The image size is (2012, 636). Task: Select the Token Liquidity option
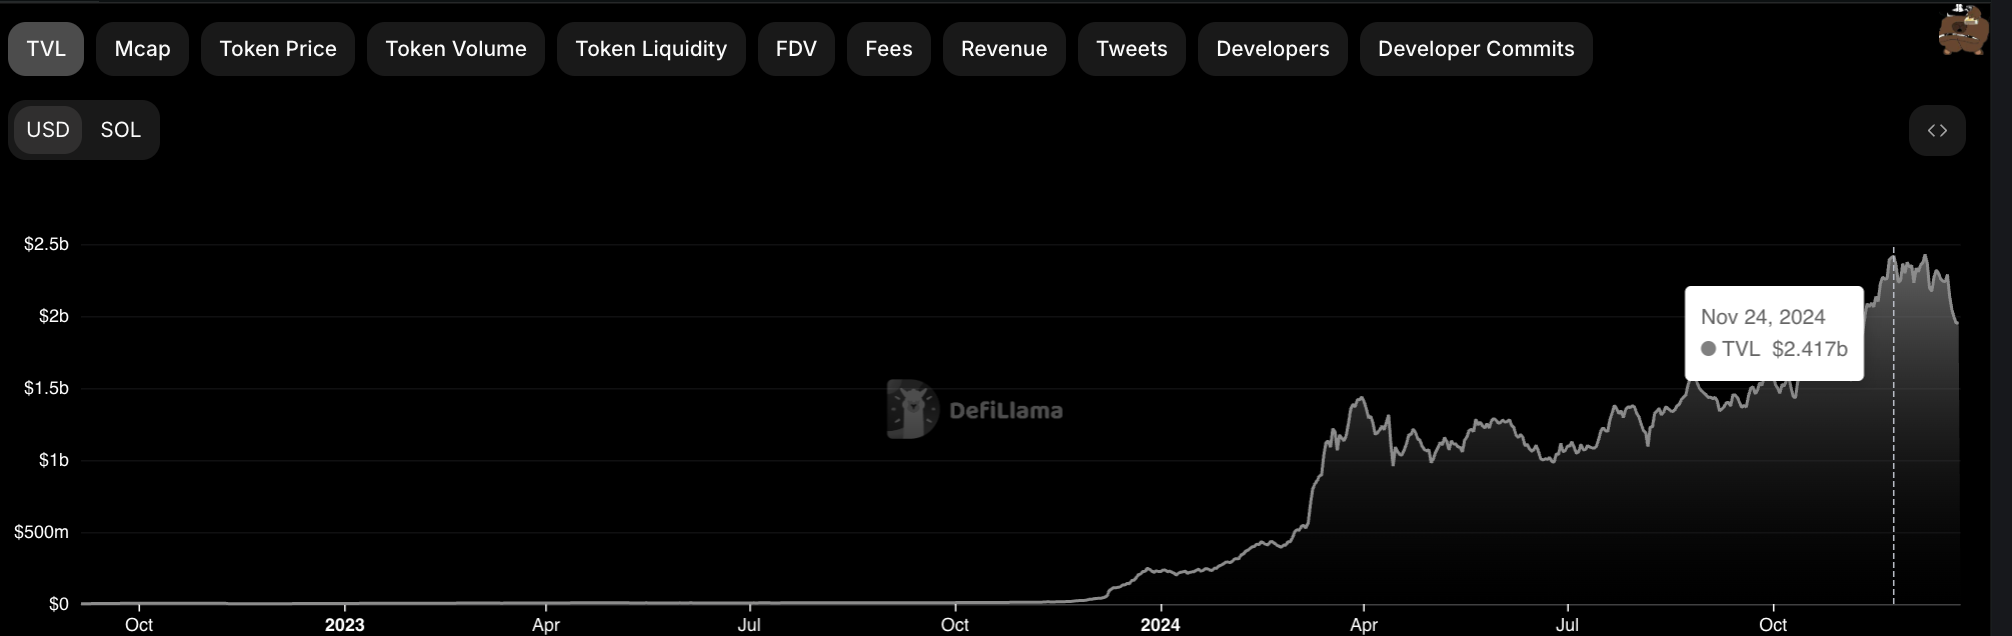650,49
